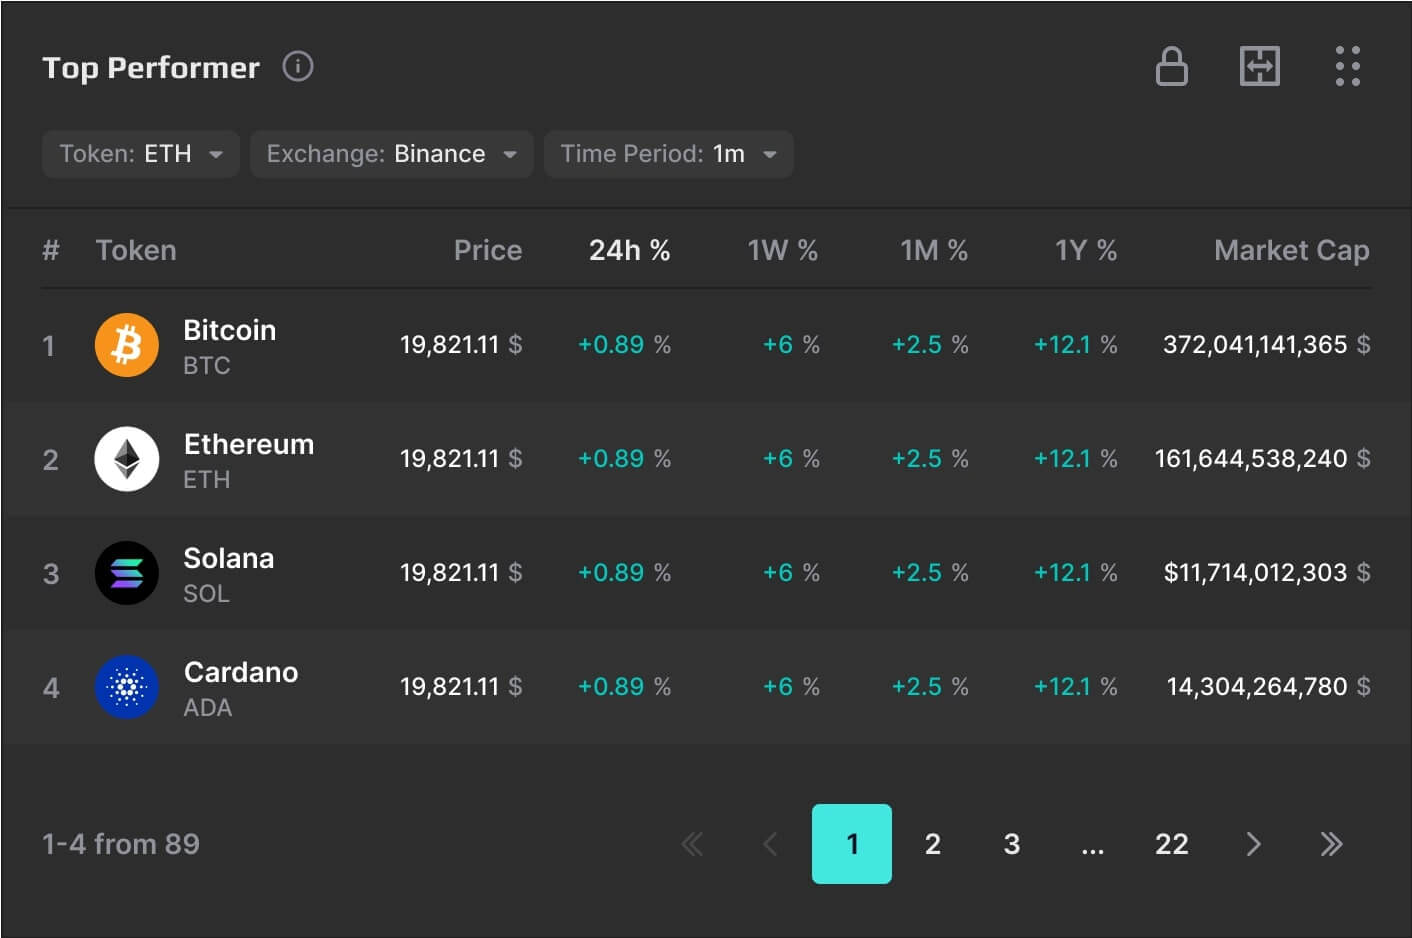
Task: Jump to last page double arrow
Action: tap(1331, 844)
